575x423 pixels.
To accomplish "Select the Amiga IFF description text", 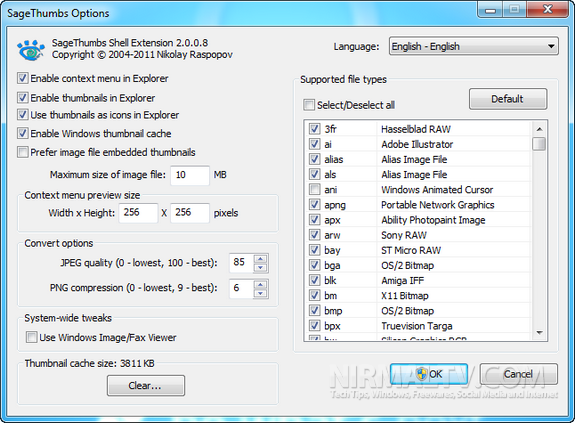I will click(402, 280).
